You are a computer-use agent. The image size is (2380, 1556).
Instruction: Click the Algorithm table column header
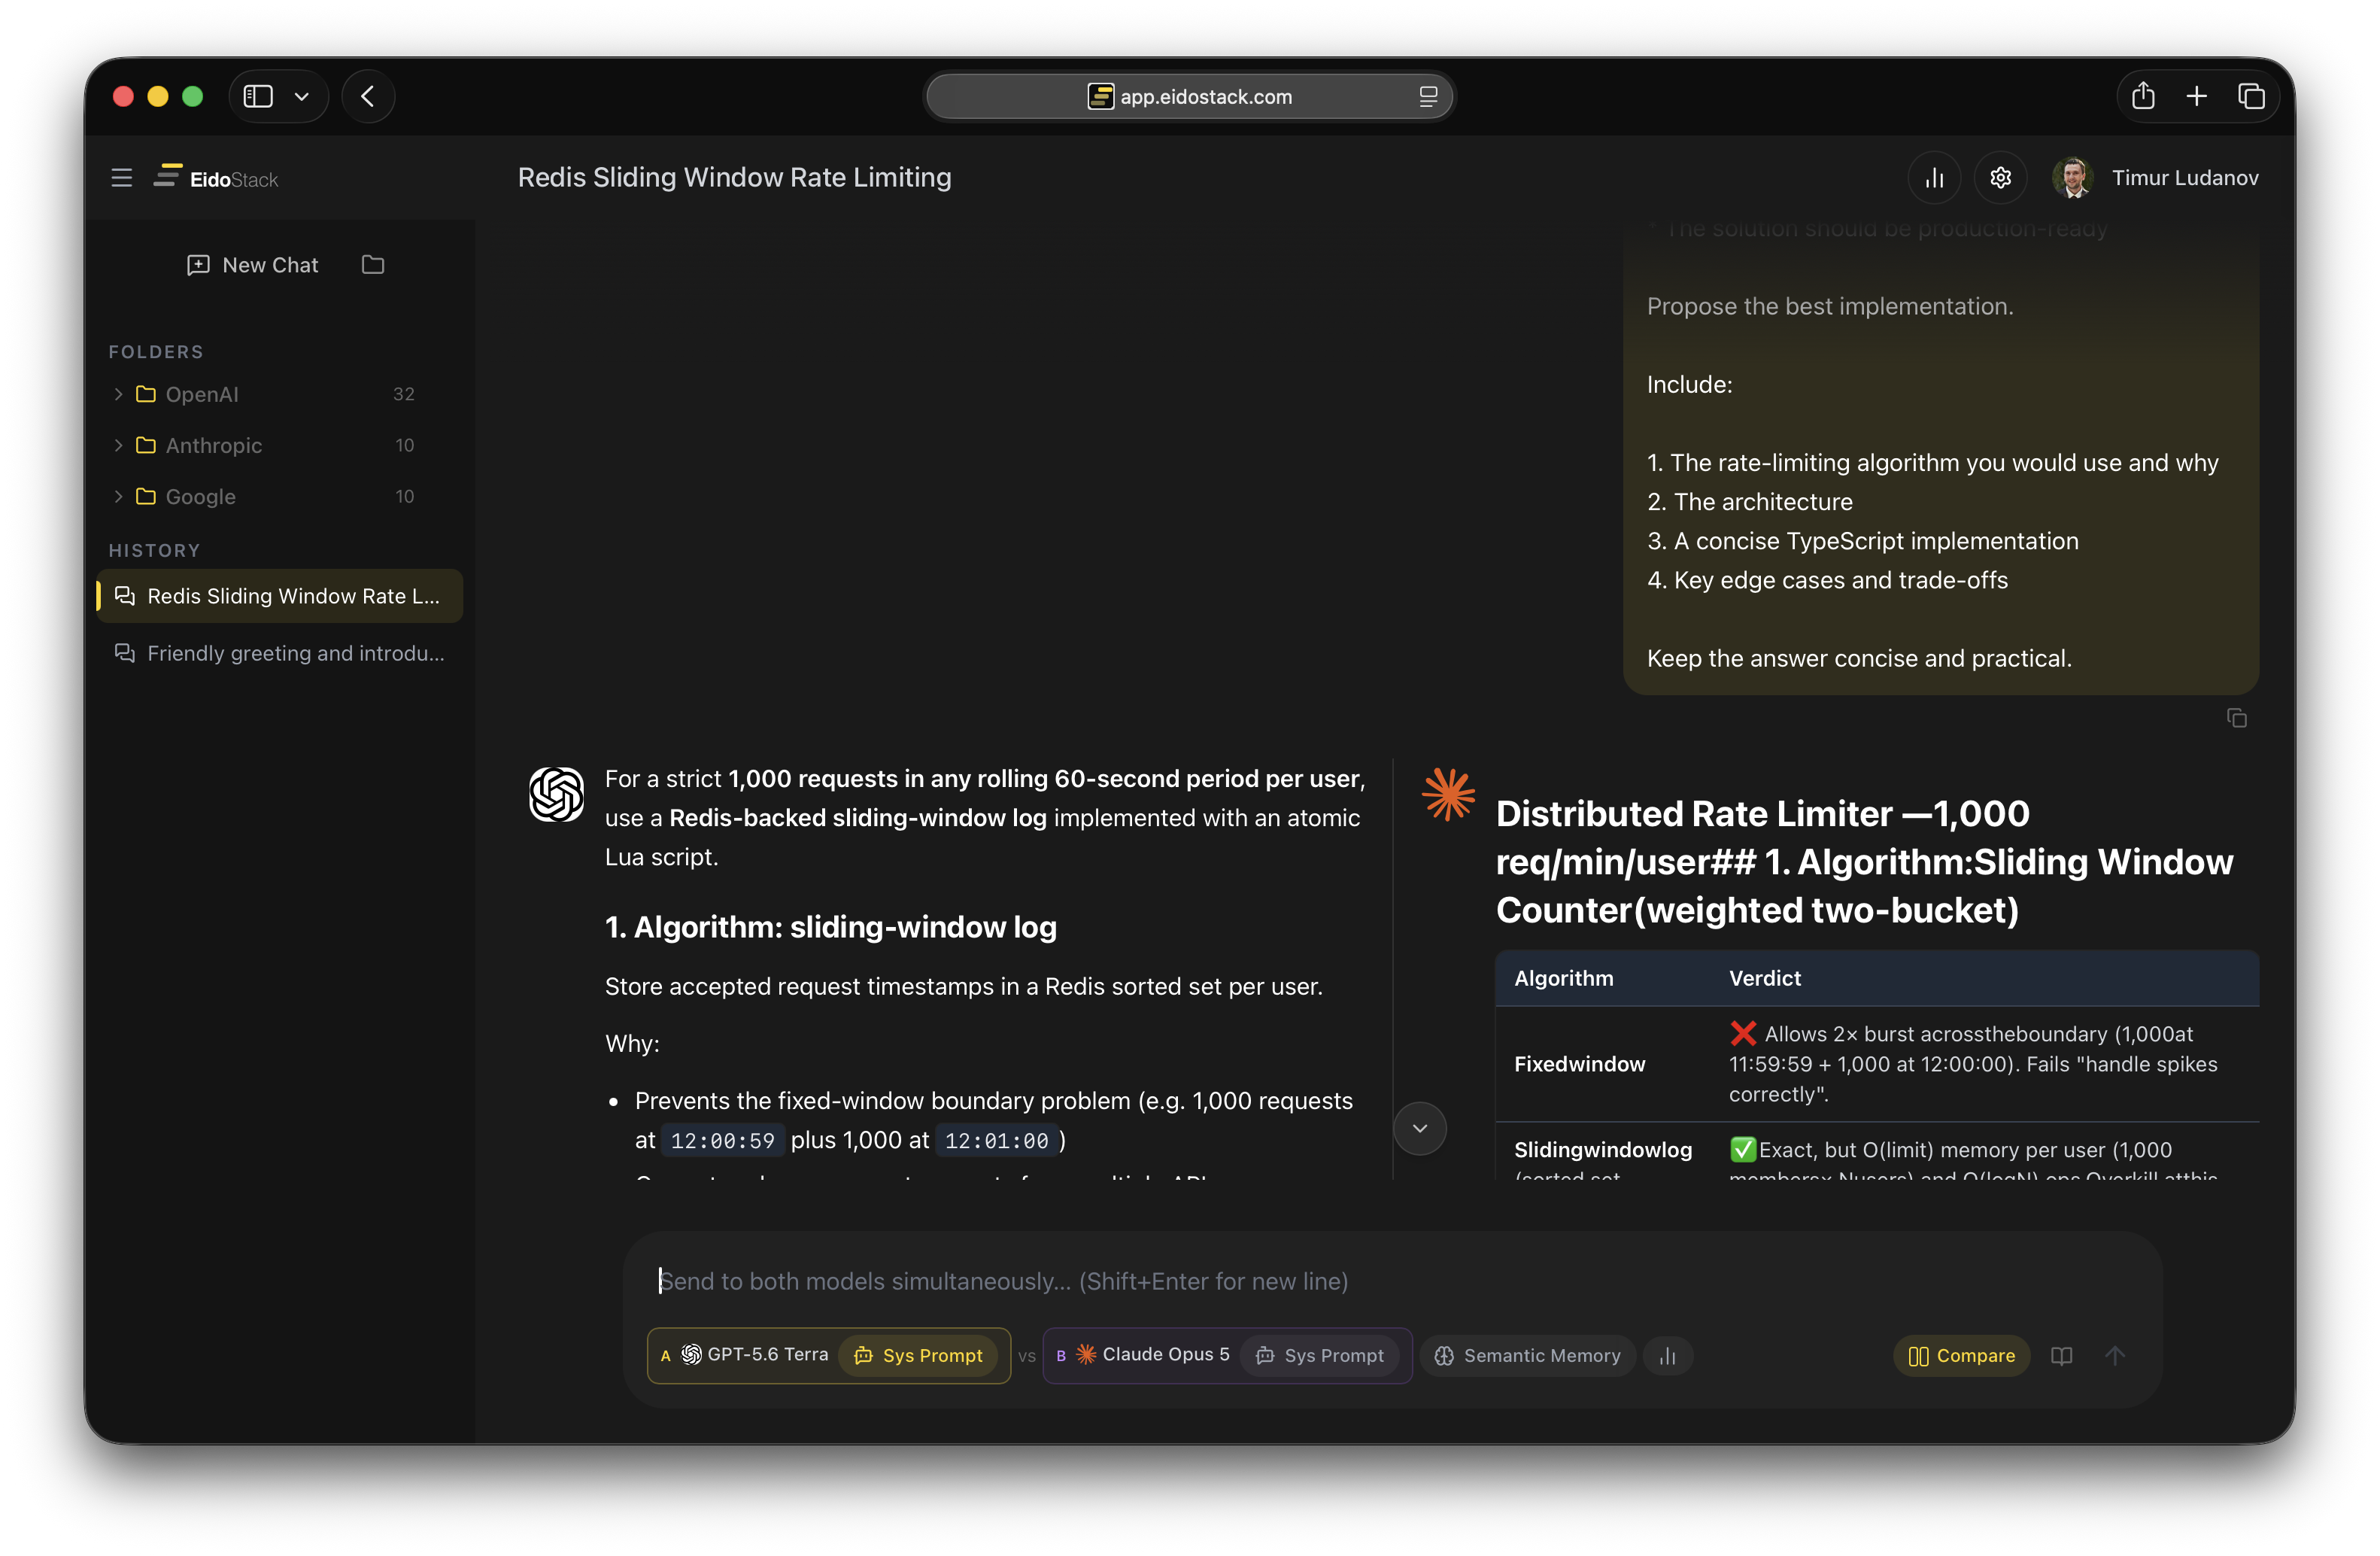tap(1563, 978)
